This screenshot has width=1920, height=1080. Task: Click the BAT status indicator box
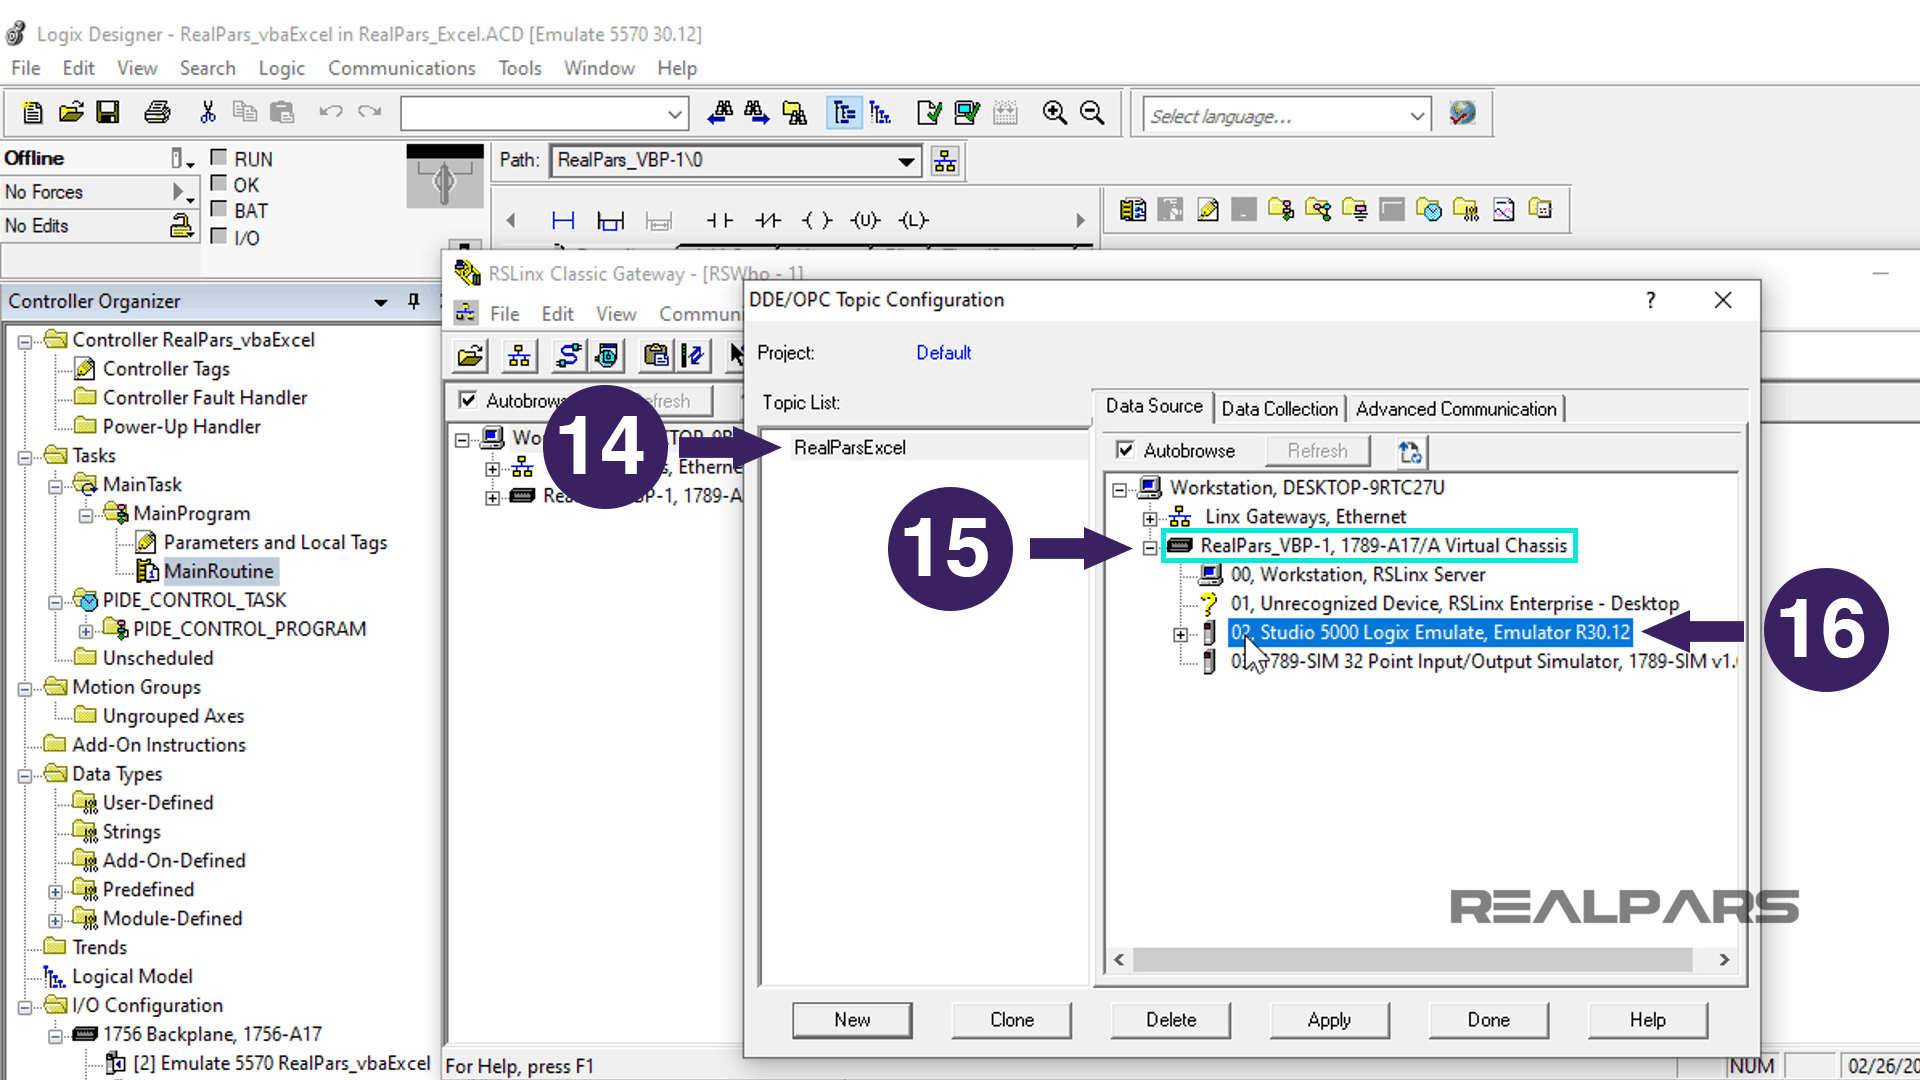click(x=219, y=210)
